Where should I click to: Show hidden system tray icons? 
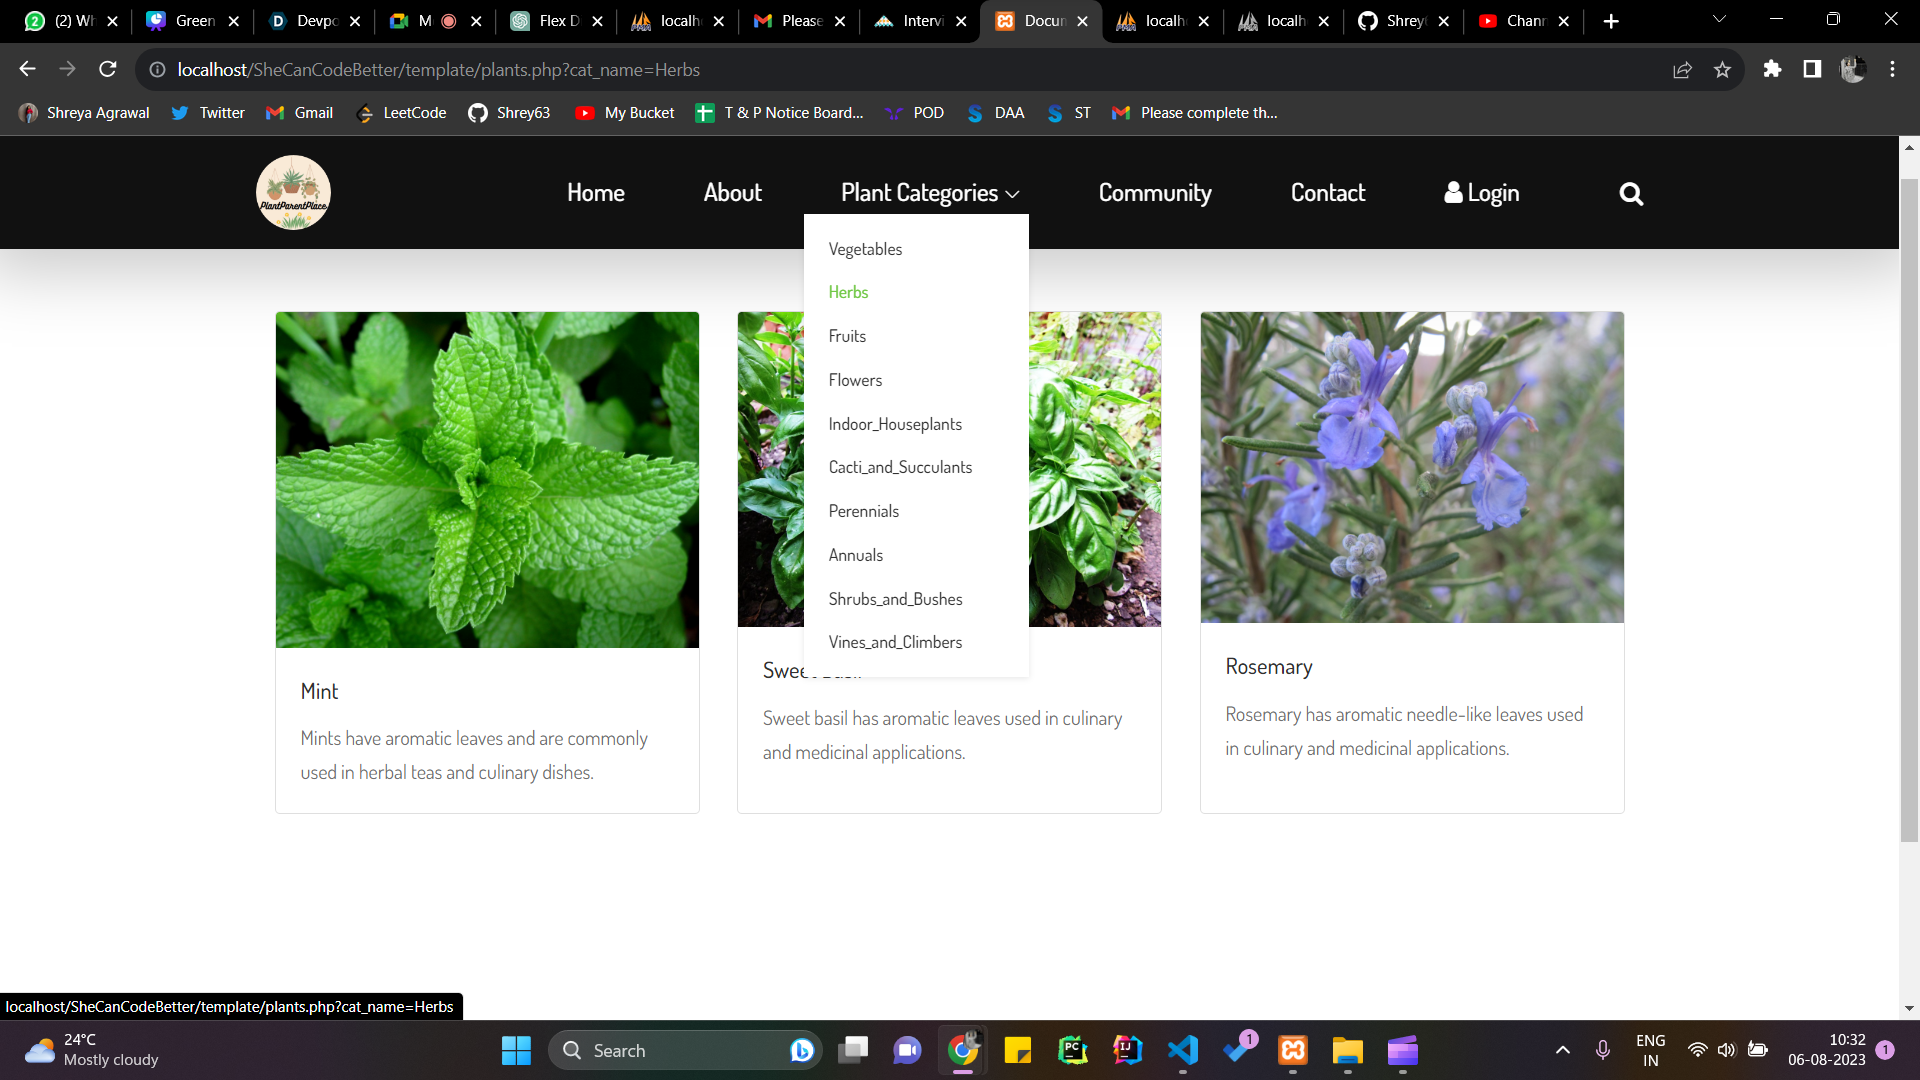1562,1050
